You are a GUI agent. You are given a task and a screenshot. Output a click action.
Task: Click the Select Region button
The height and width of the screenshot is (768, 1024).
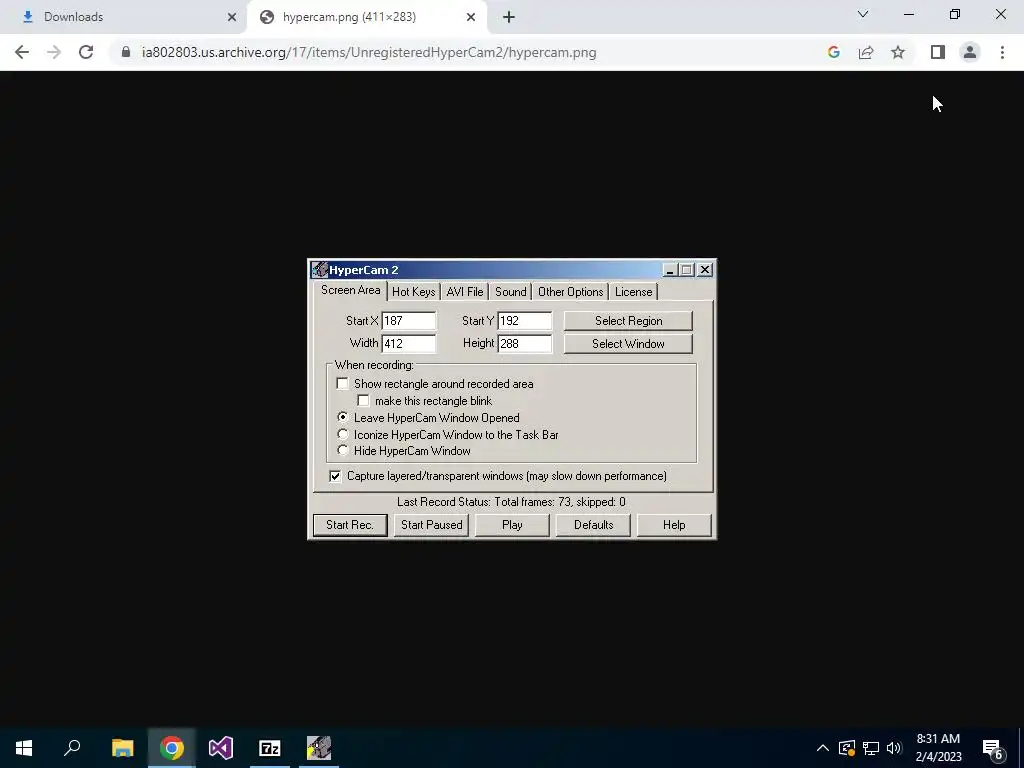coord(628,321)
